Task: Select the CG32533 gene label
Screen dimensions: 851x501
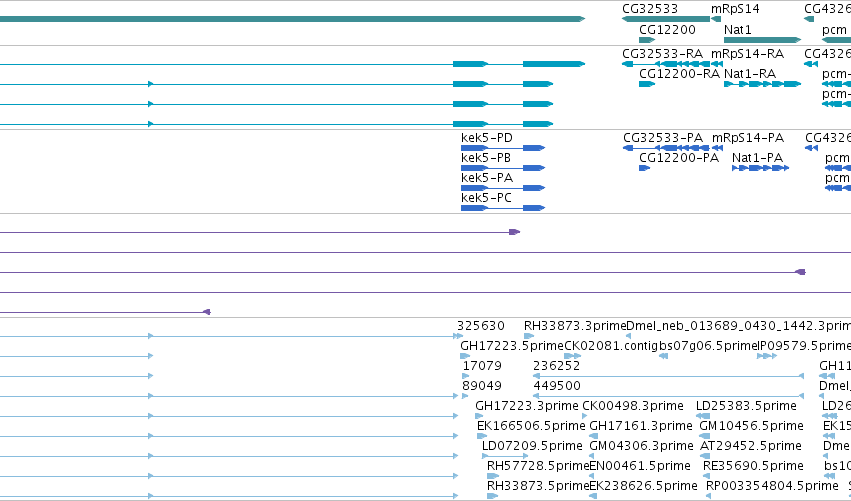Action: click(x=650, y=9)
